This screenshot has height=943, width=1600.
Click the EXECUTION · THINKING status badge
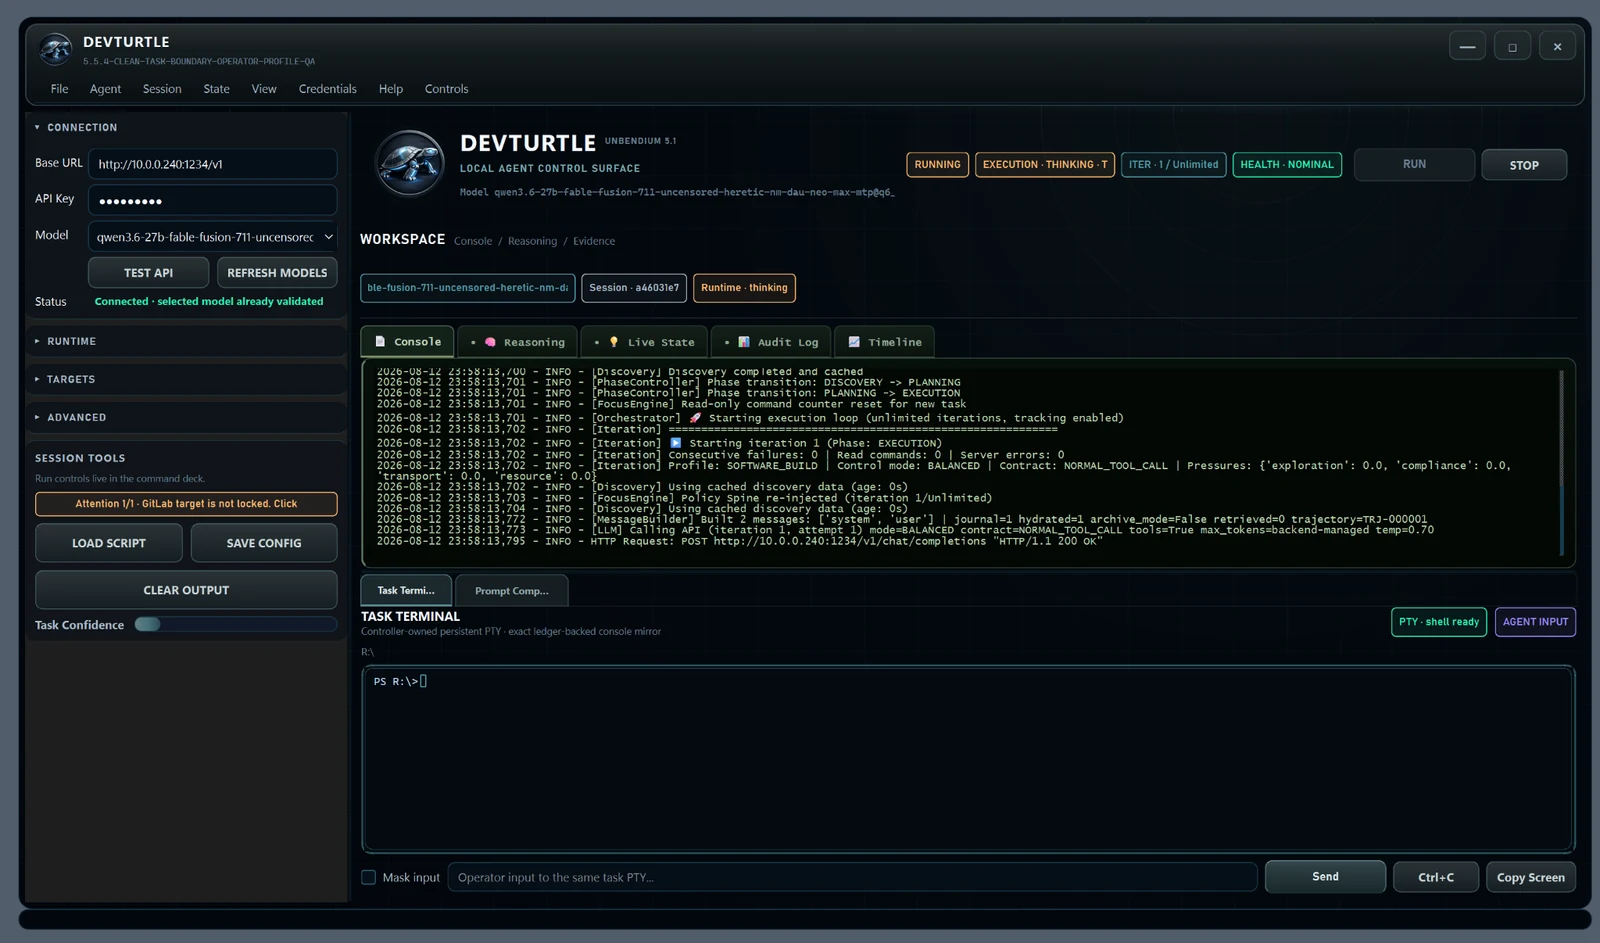pos(1045,164)
